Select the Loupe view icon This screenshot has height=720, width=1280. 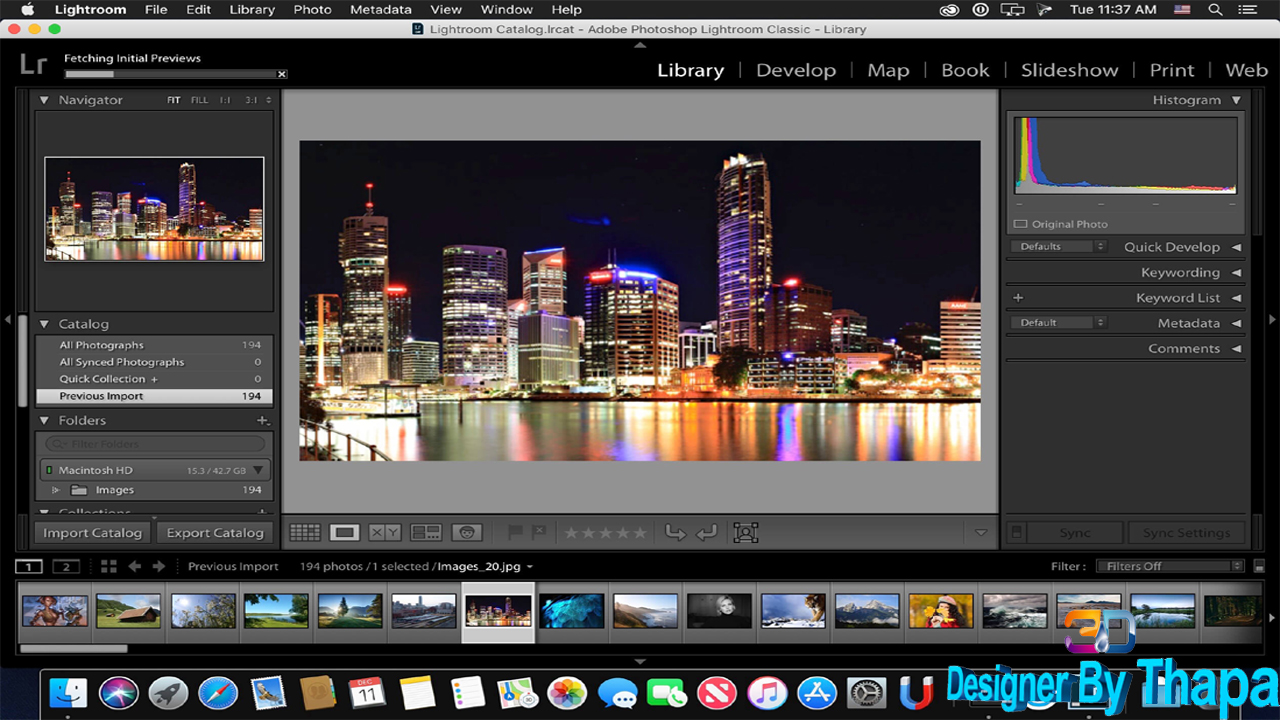[x=345, y=533]
